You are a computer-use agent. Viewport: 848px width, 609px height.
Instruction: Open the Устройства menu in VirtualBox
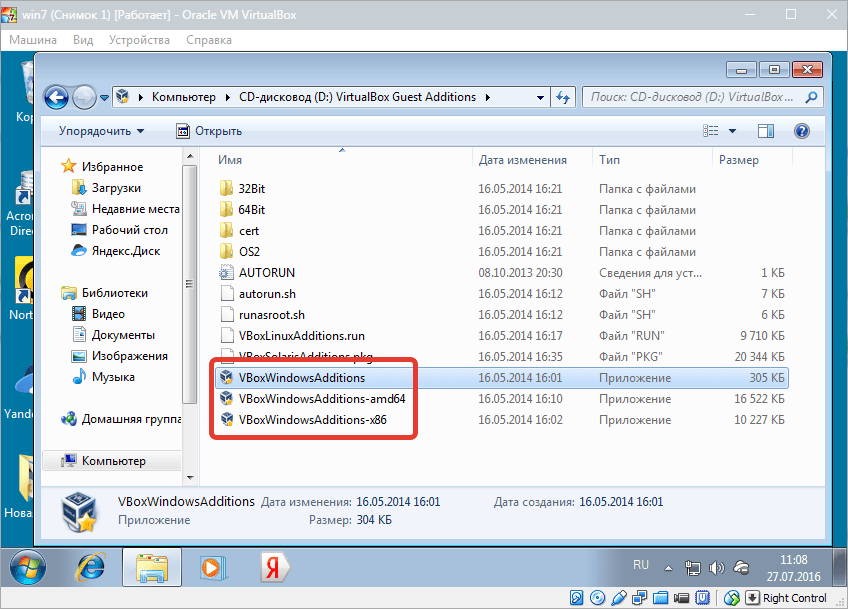140,40
